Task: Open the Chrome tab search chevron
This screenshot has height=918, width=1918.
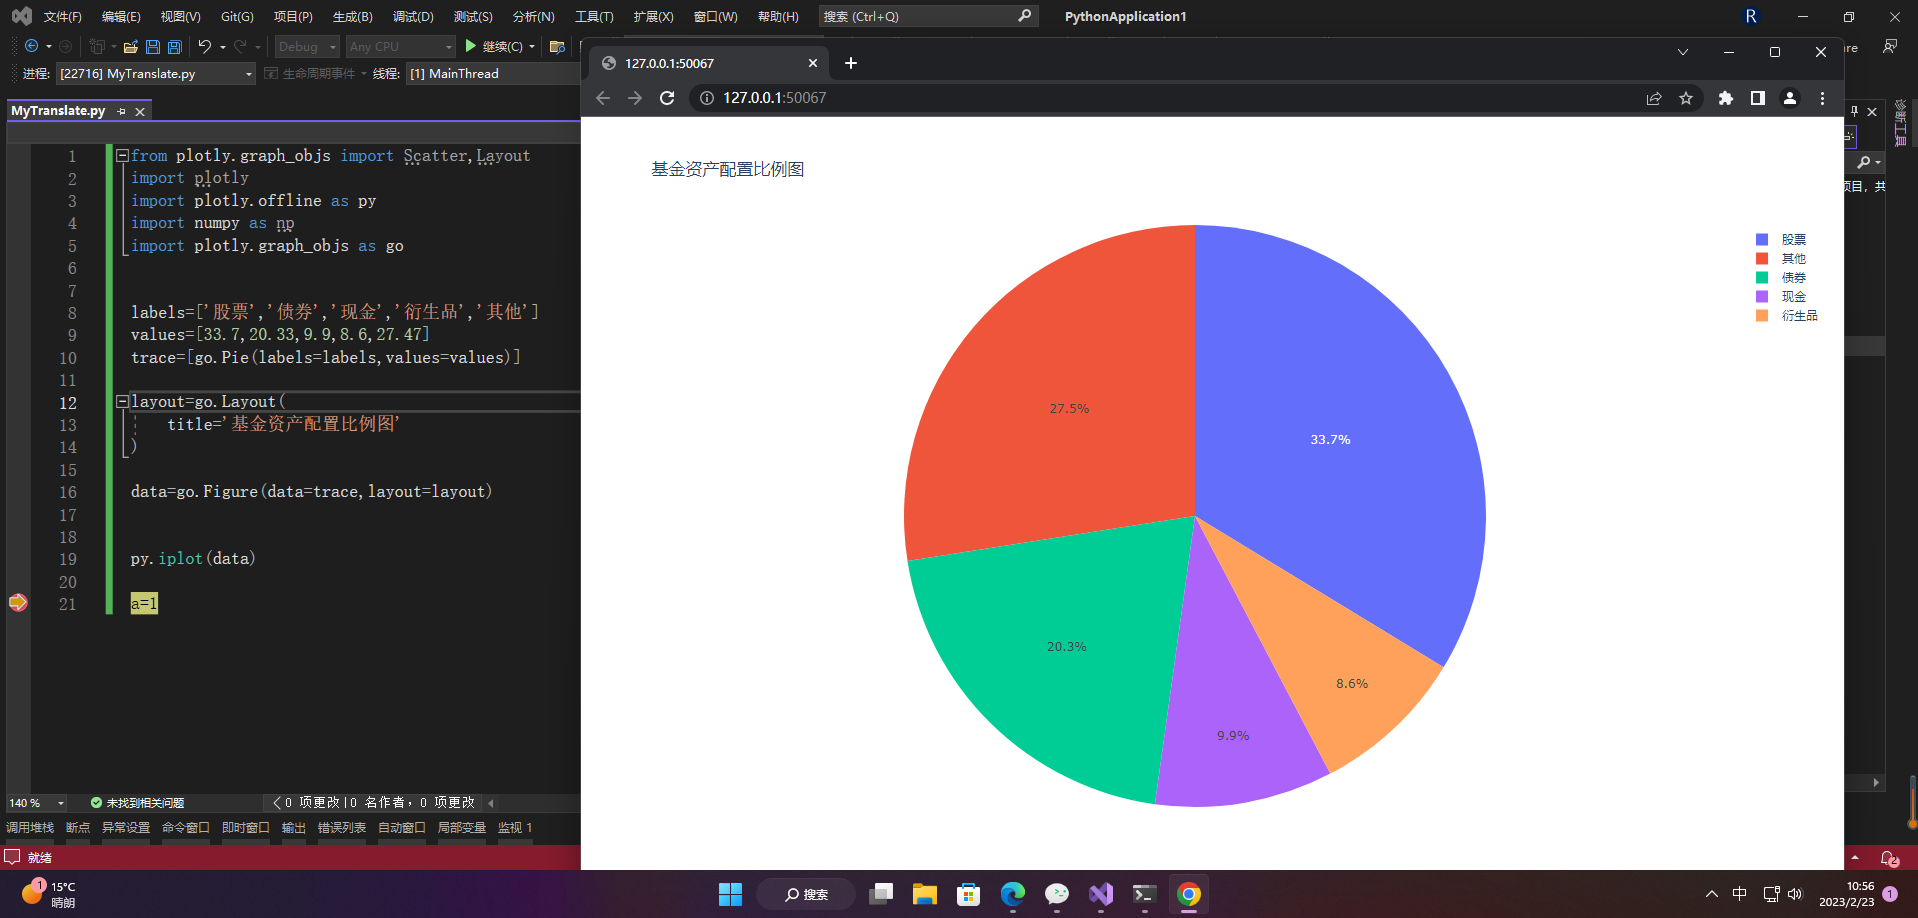Action: pos(1683,52)
